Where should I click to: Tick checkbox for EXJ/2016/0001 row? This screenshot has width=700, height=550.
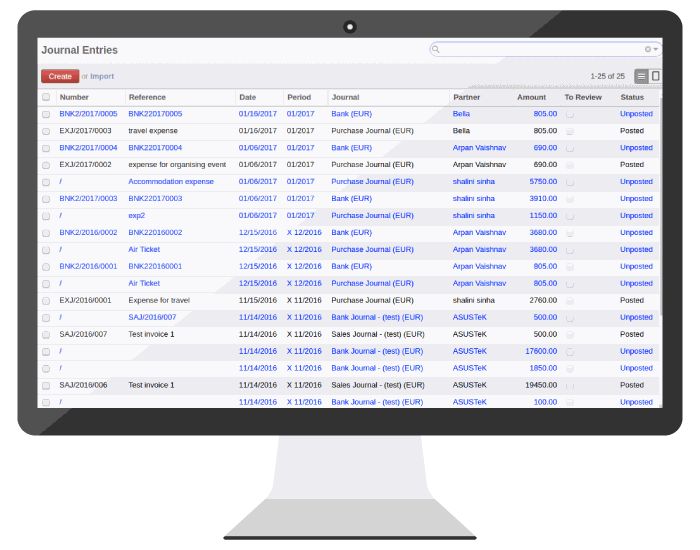(46, 301)
